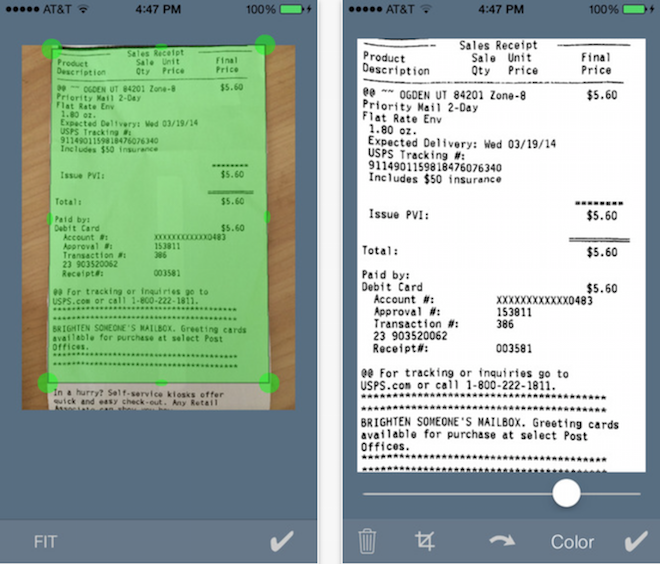Select the left edge midpoint crop handle

[x=50, y=218]
